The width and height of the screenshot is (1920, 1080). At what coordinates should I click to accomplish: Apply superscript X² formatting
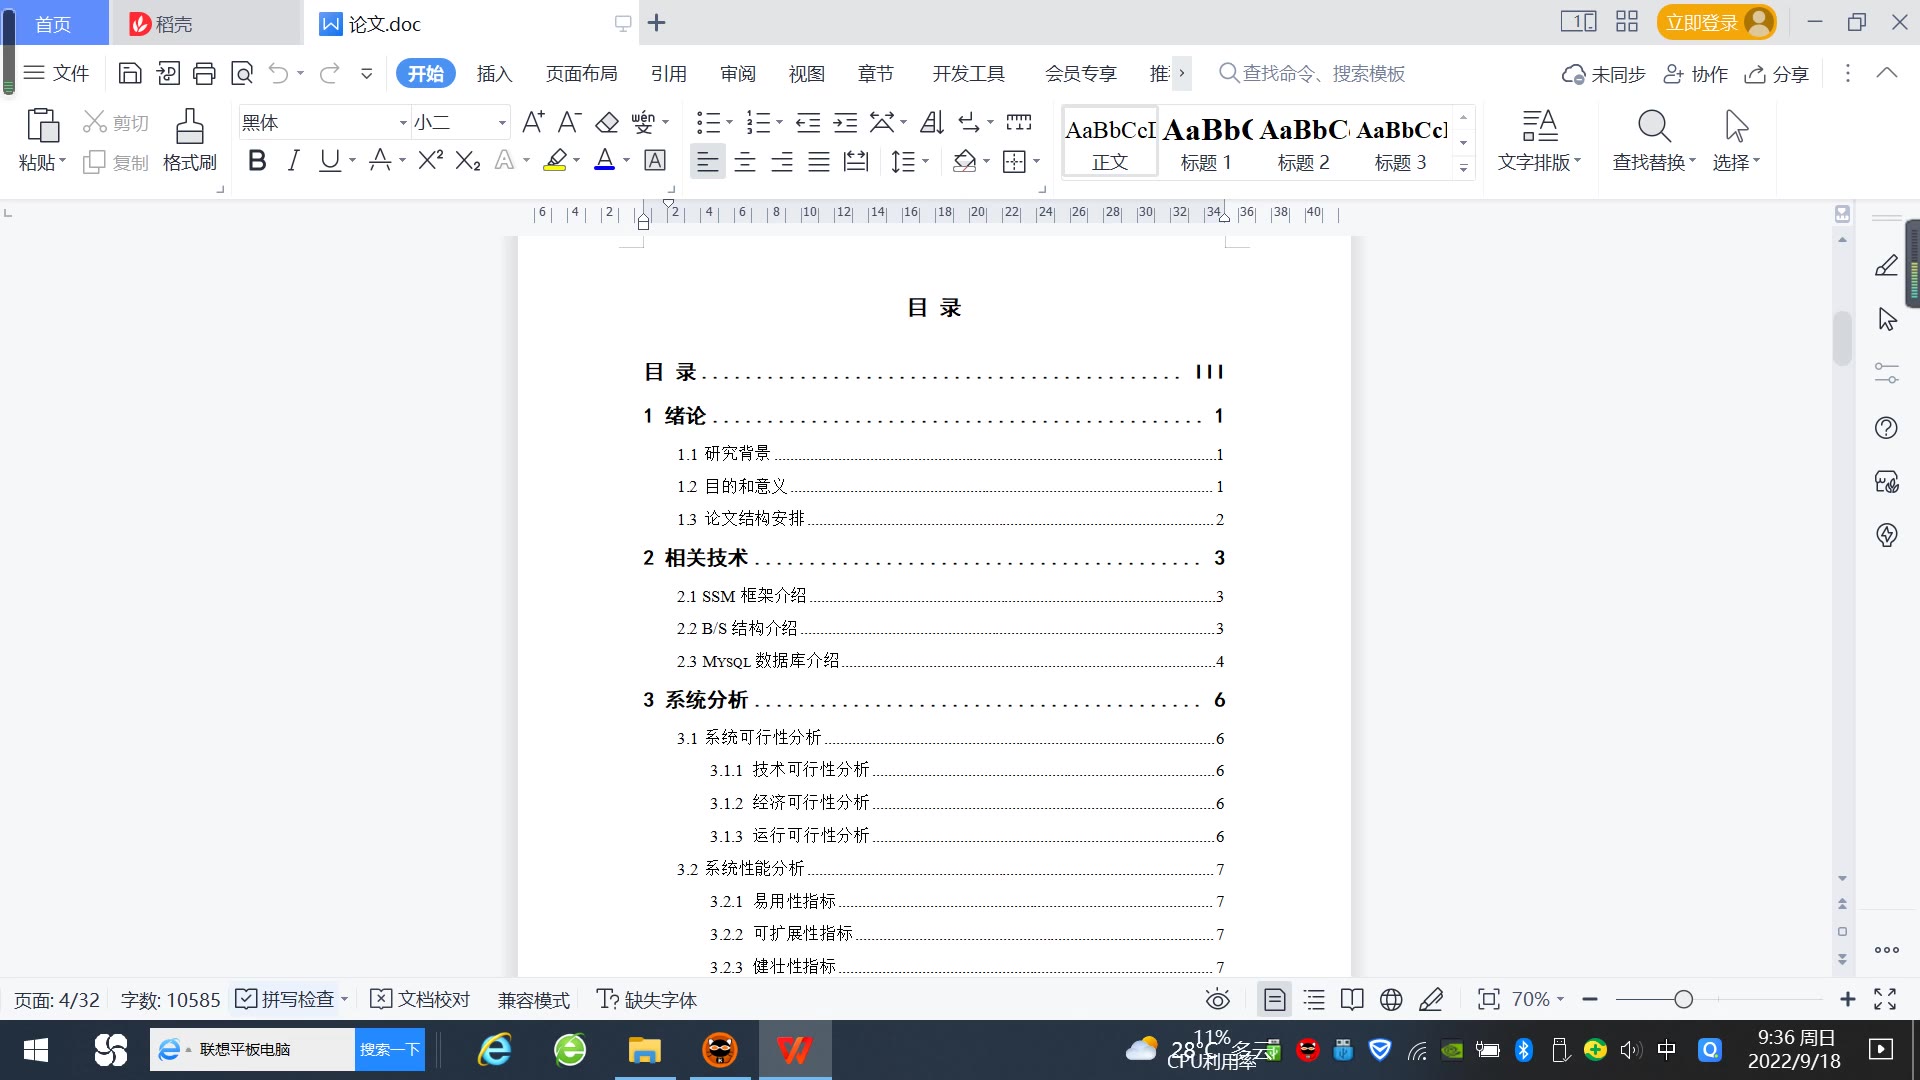click(431, 160)
